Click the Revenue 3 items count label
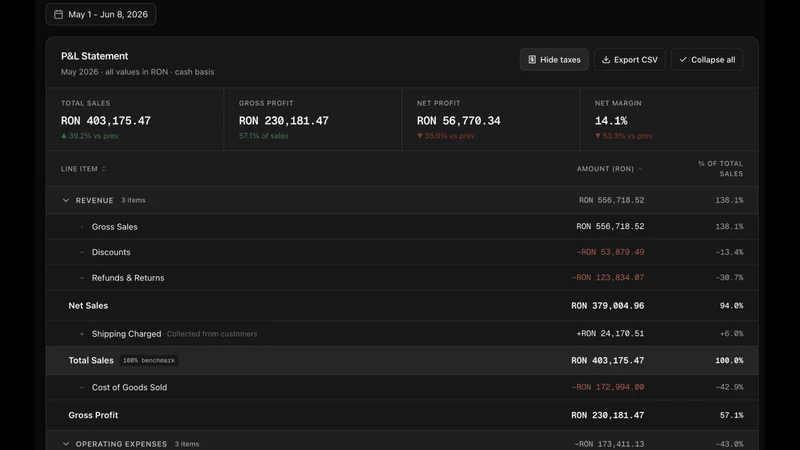 tap(133, 200)
